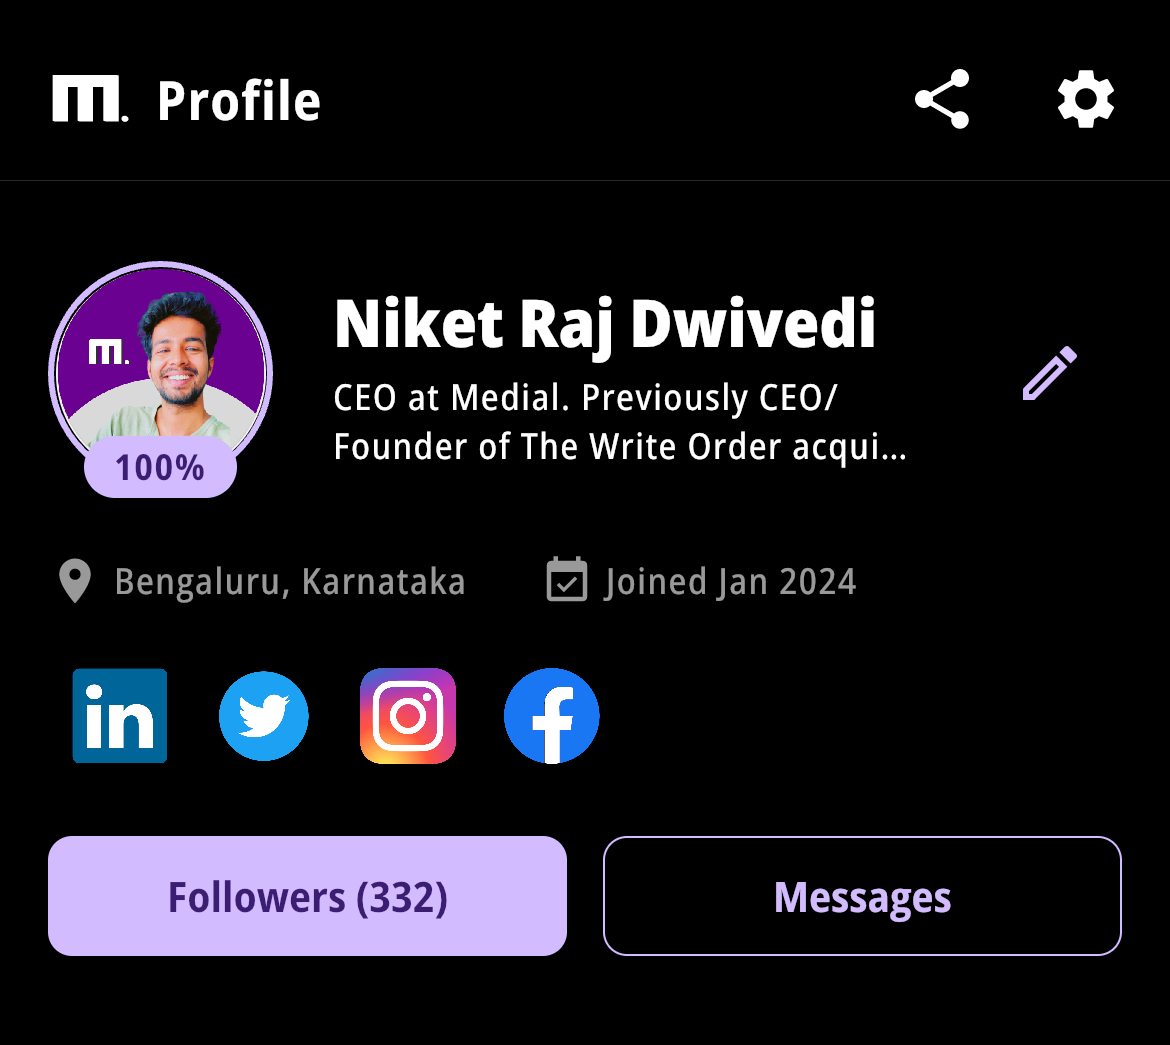The height and width of the screenshot is (1045, 1170).
Task: Select the name Niket Raj Dwivedi
Action: pyautogui.click(x=604, y=324)
